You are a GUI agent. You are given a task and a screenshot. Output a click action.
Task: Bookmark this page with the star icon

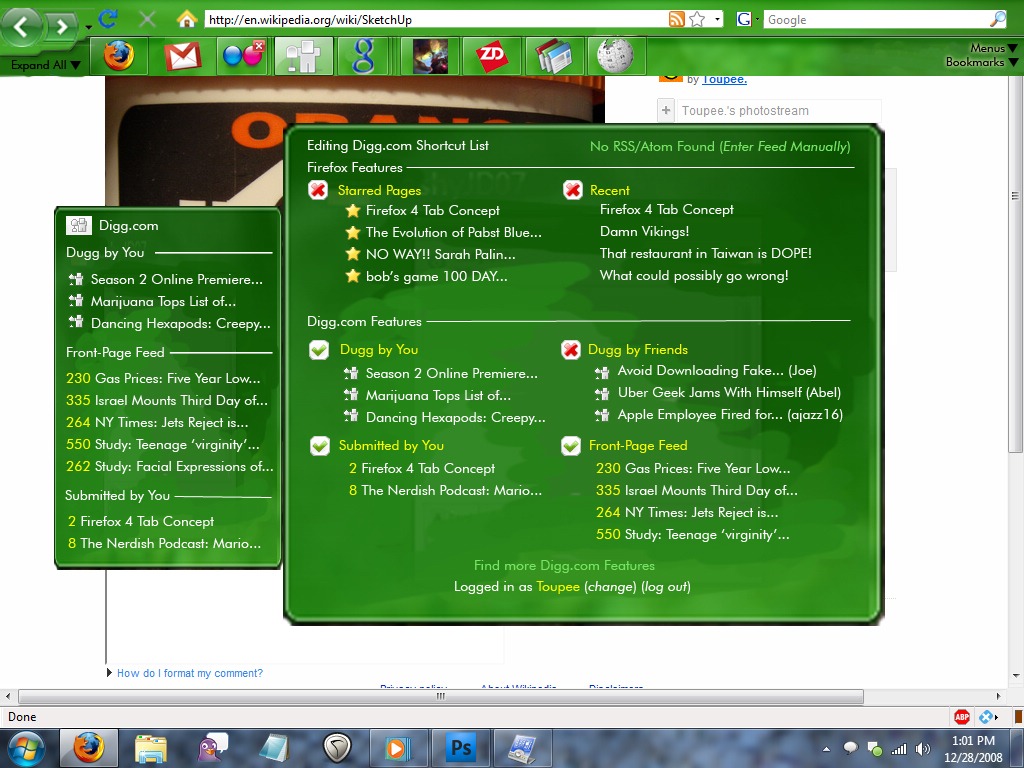[697, 19]
